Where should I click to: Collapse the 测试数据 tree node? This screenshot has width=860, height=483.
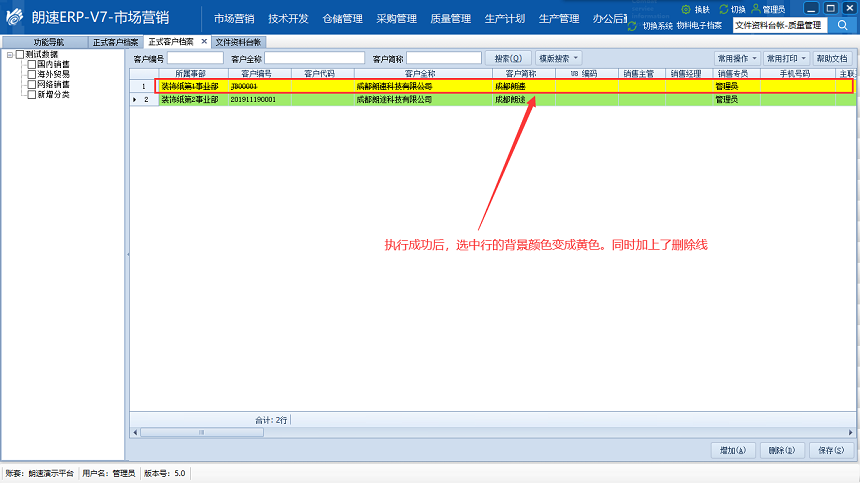9,55
